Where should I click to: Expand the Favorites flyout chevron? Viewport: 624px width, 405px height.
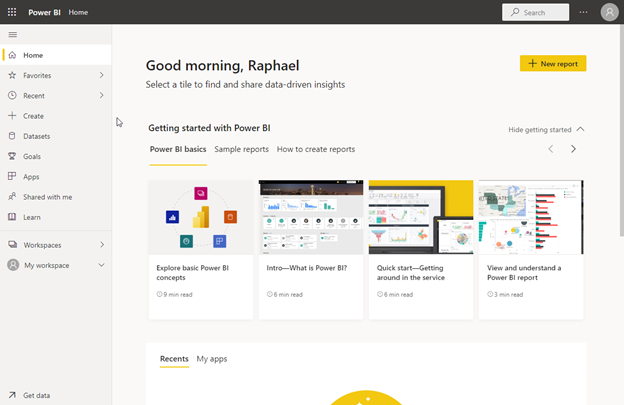(x=101, y=75)
